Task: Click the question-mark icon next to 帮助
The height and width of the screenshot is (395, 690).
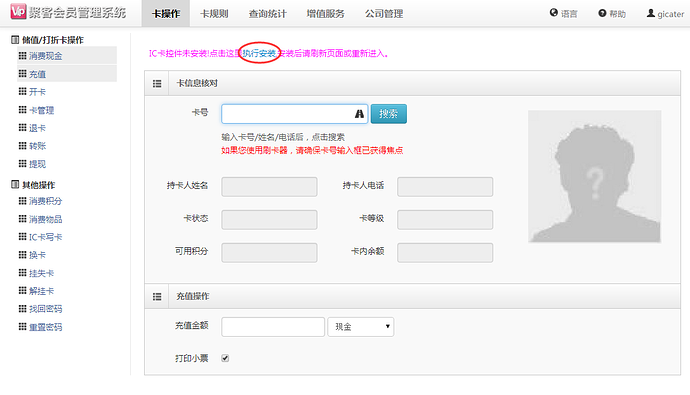Action: coord(602,13)
